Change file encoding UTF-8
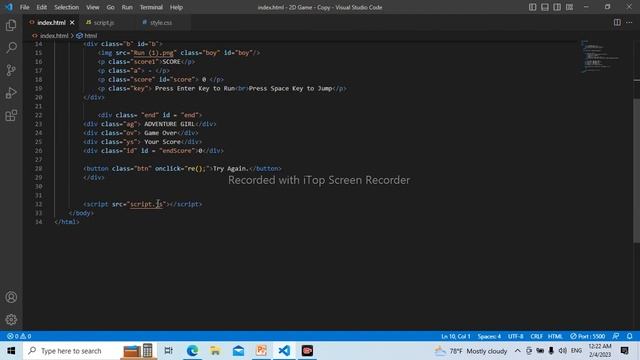Screen dimensions: 640x360 coord(516,336)
